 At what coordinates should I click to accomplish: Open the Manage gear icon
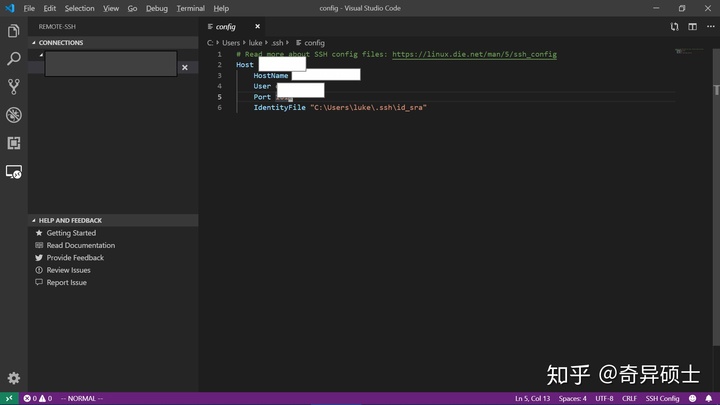(14, 378)
